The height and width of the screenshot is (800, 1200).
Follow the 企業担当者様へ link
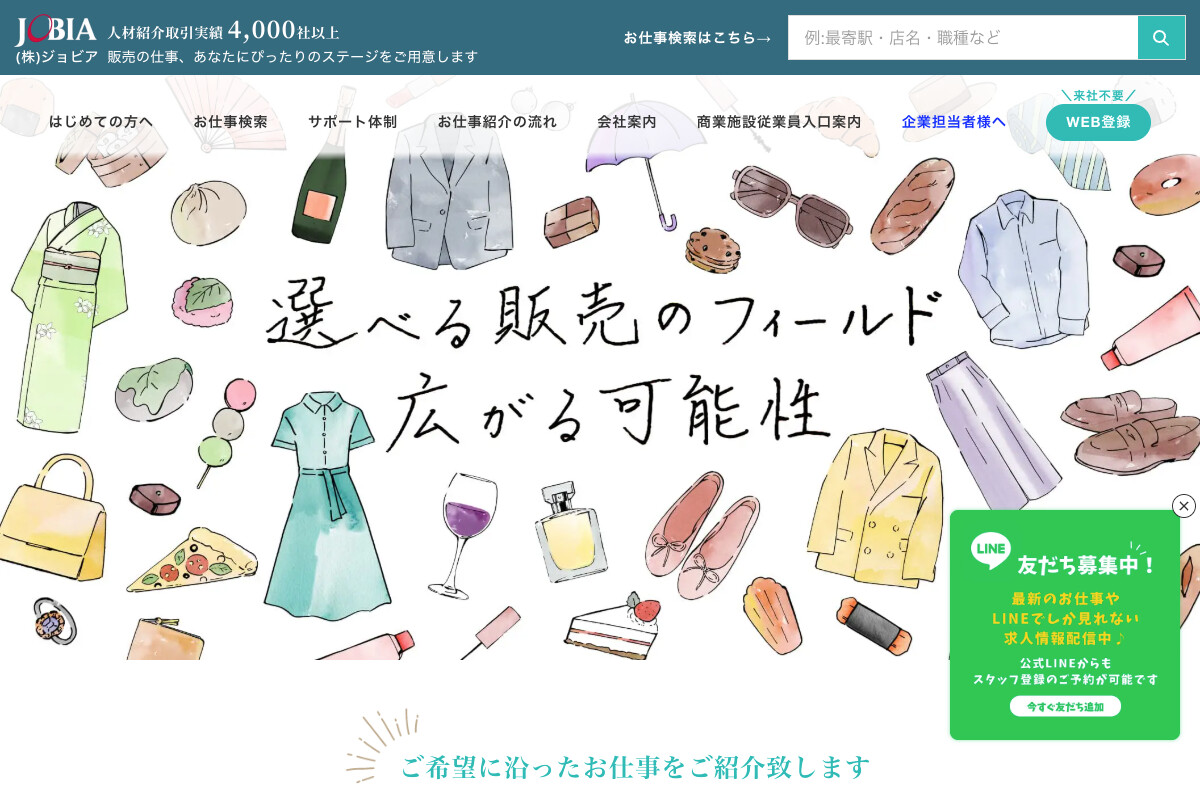(x=954, y=122)
